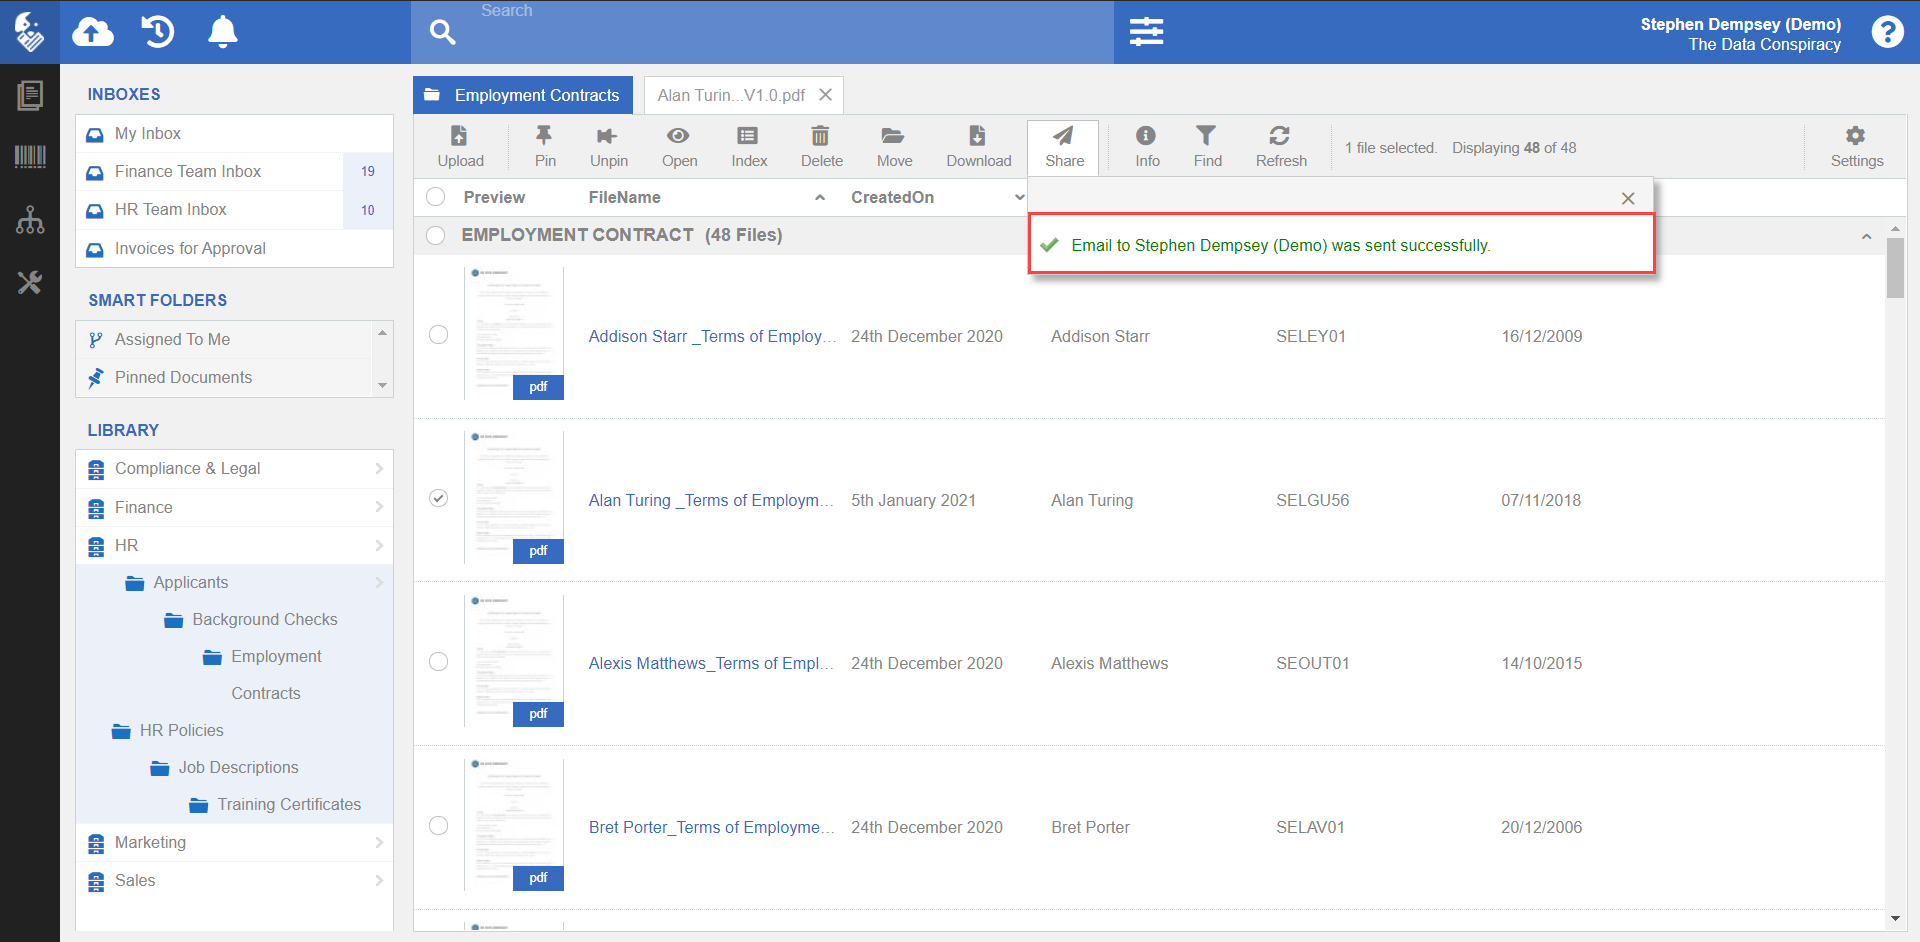Close the Alan Turin...V1.0.pdf tab
The image size is (1920, 942).
pos(825,95)
